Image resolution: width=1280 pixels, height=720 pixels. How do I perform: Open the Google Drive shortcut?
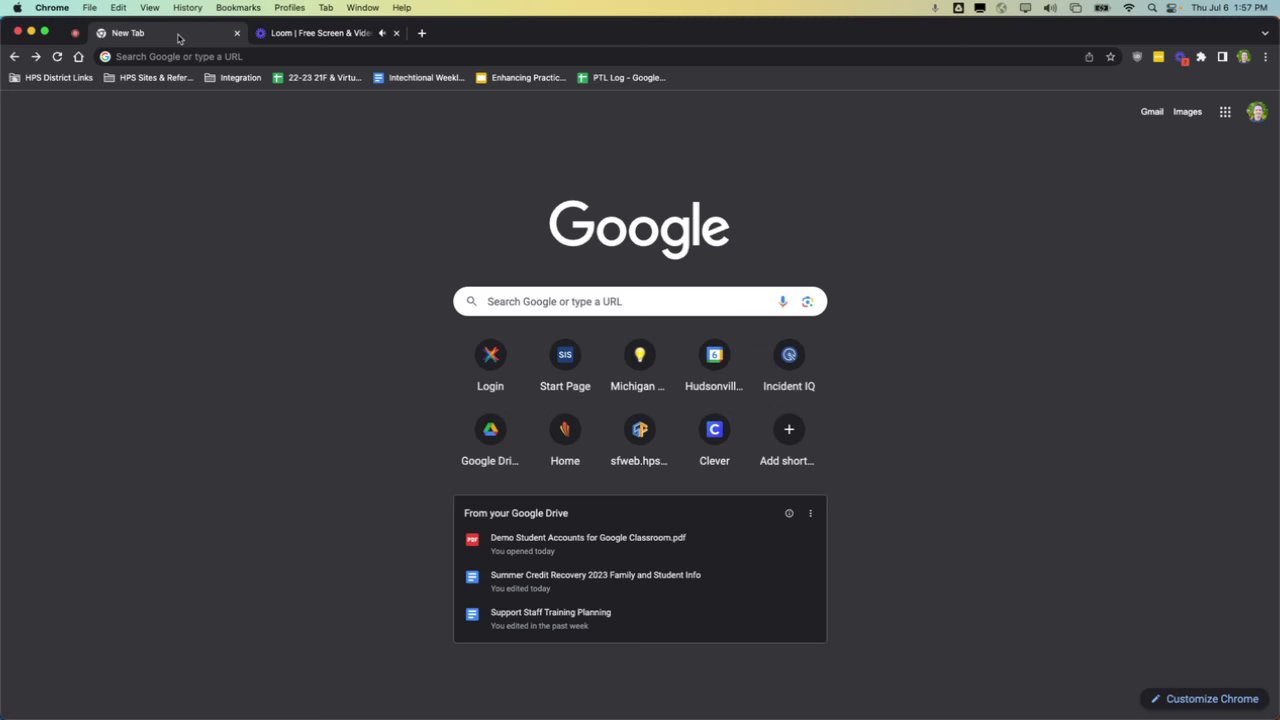click(490, 442)
